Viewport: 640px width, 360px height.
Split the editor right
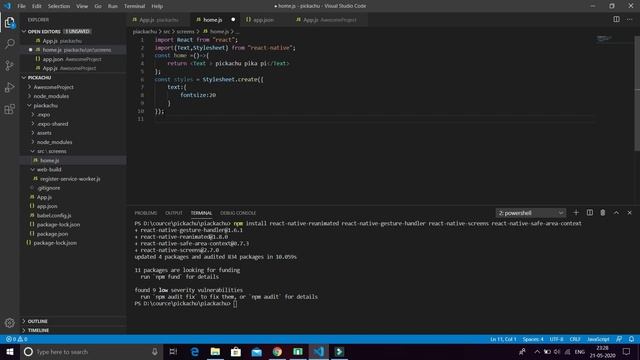point(616,19)
